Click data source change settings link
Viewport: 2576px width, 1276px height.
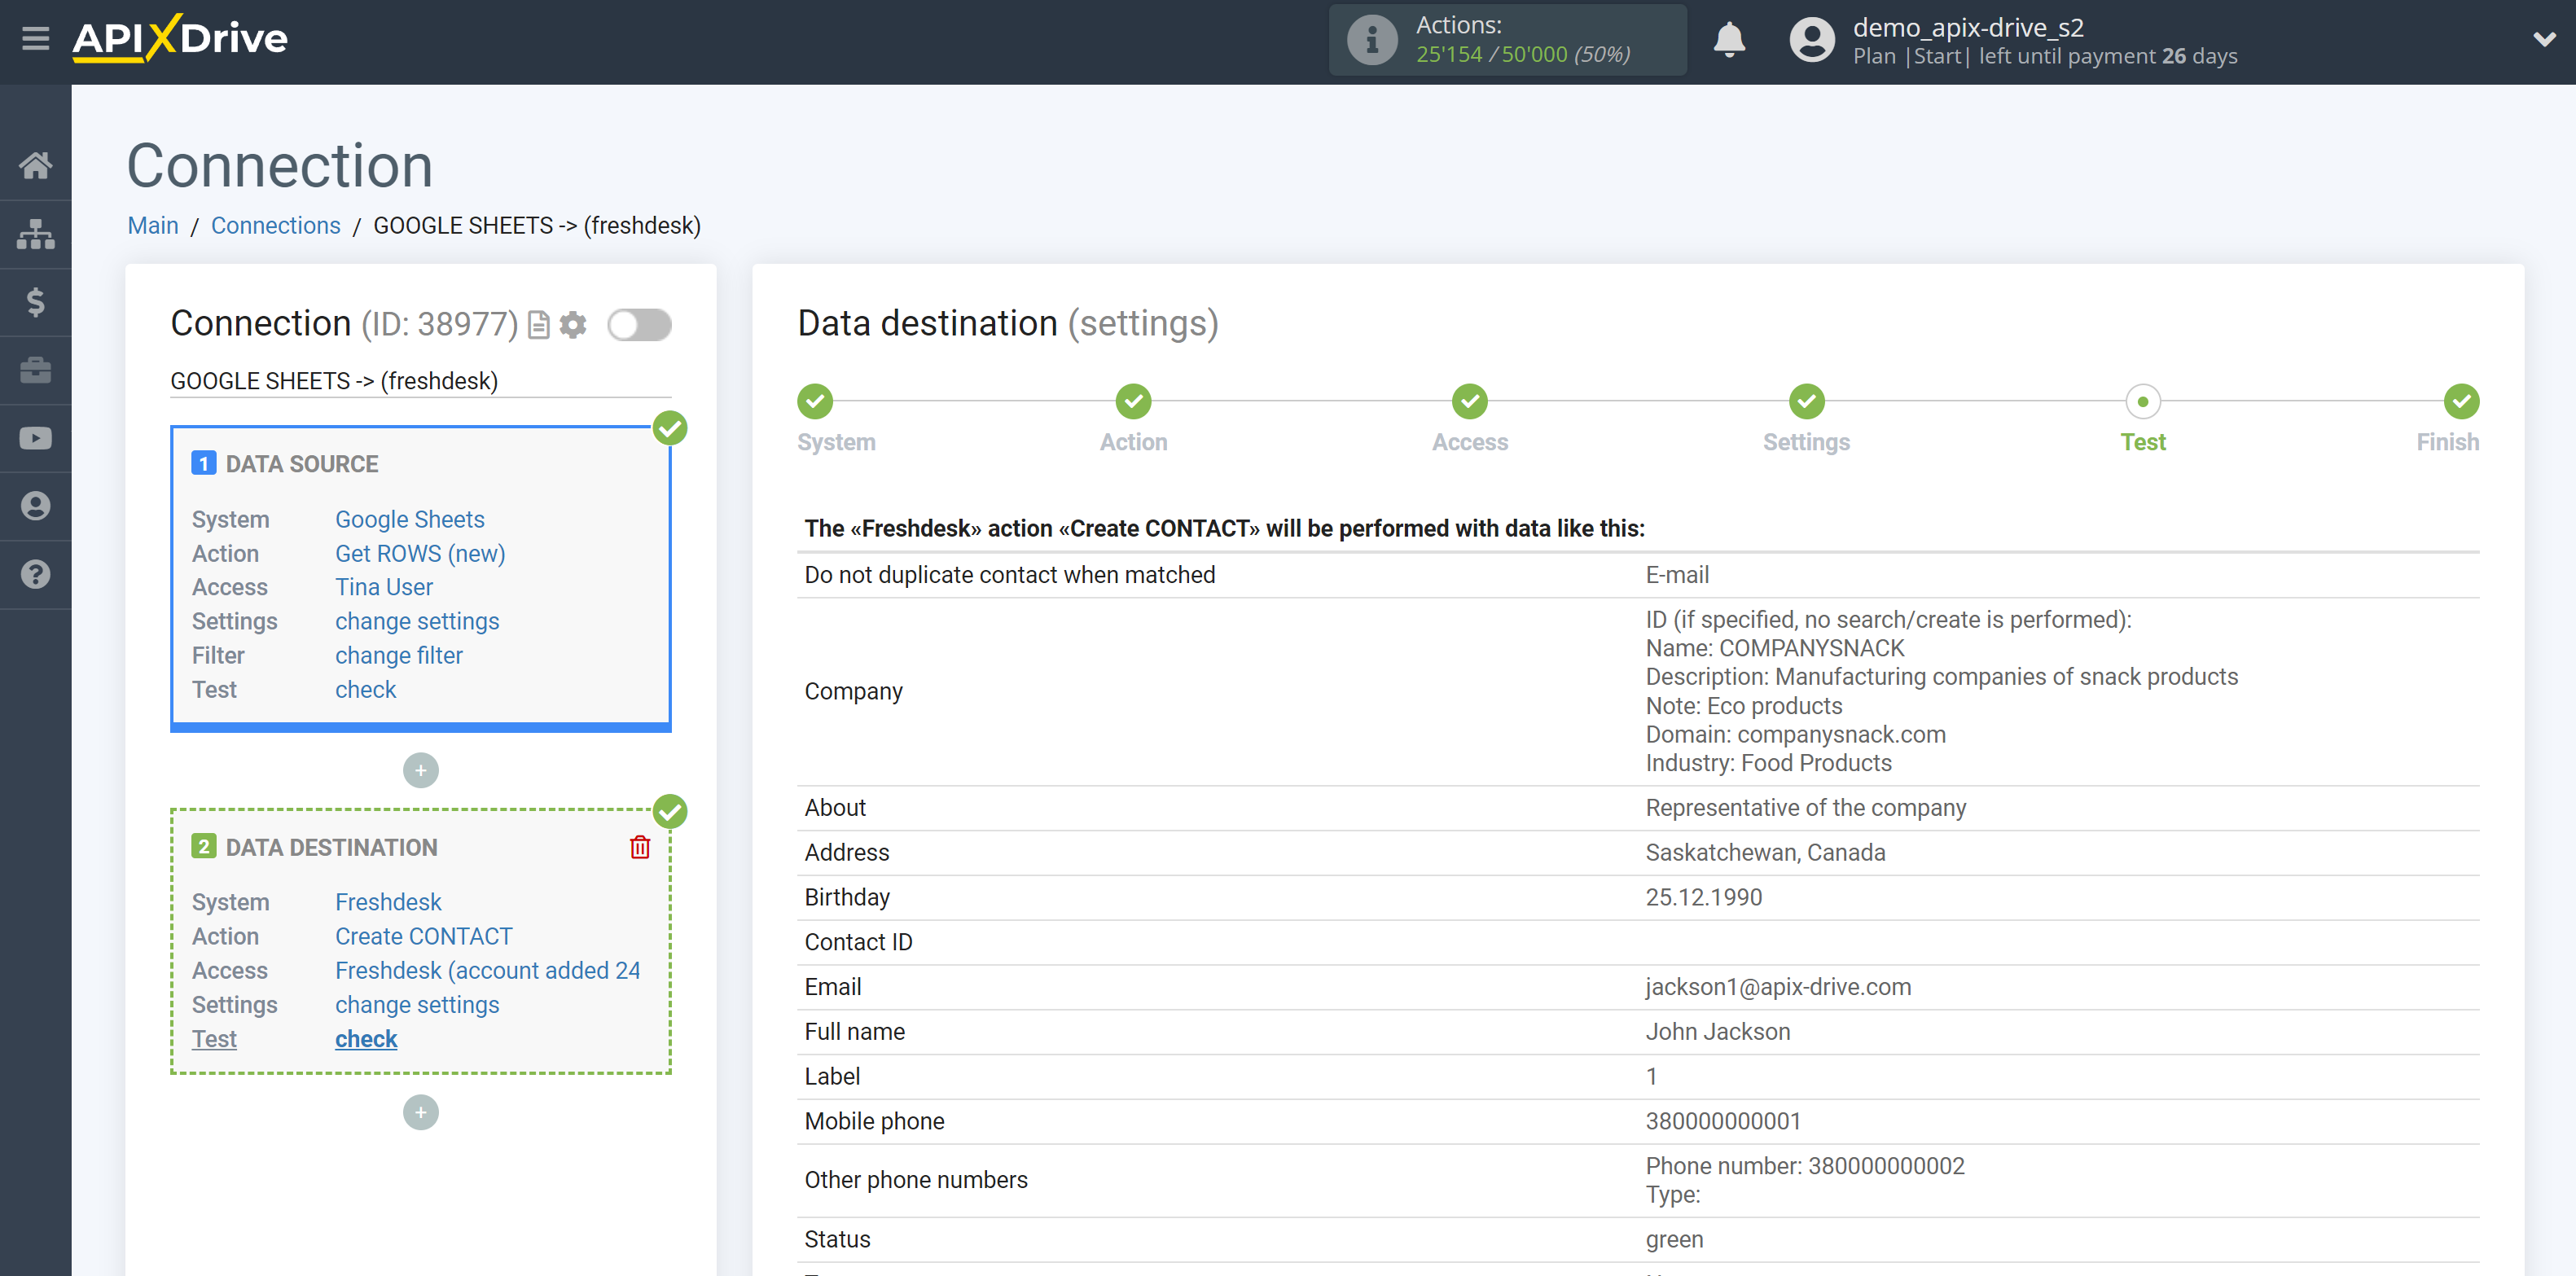pyautogui.click(x=417, y=621)
